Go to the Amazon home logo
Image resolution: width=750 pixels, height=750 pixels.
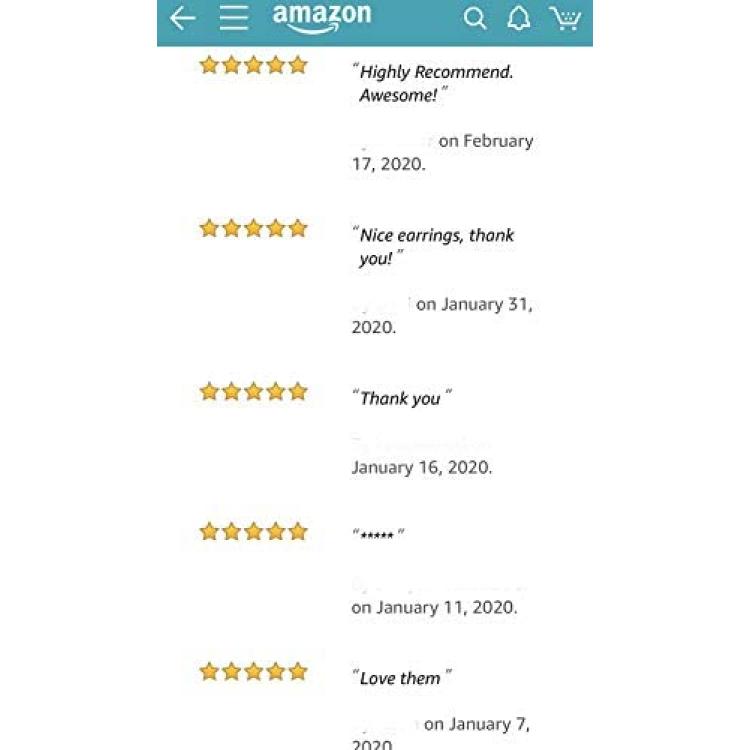tap(321, 18)
